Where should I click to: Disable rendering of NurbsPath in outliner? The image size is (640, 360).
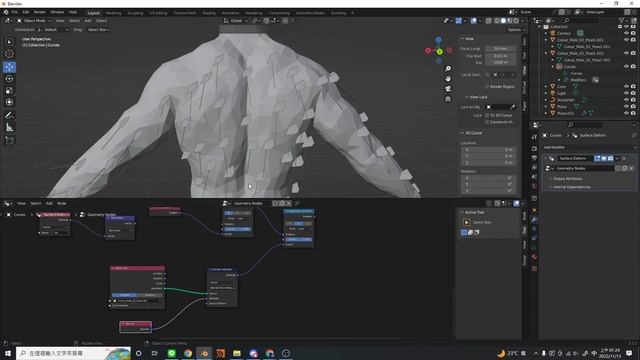[x=633, y=100]
